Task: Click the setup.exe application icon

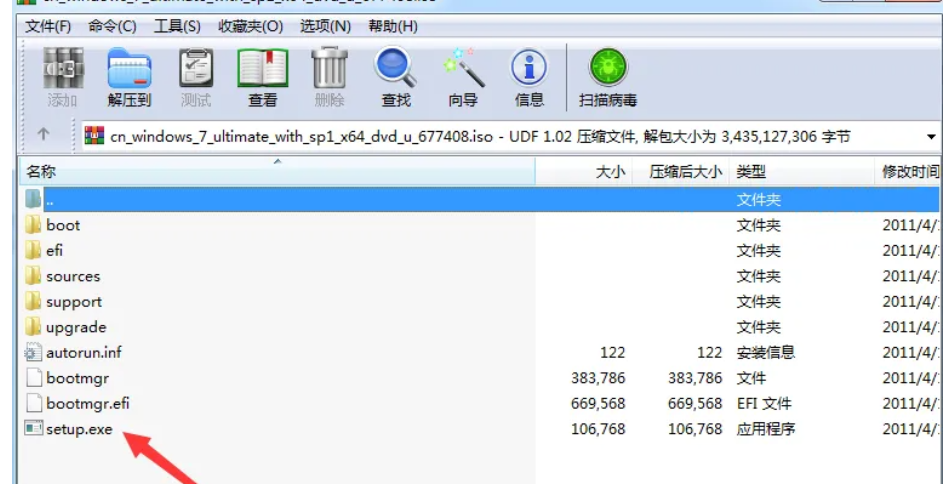Action: pyautogui.click(x=34, y=429)
